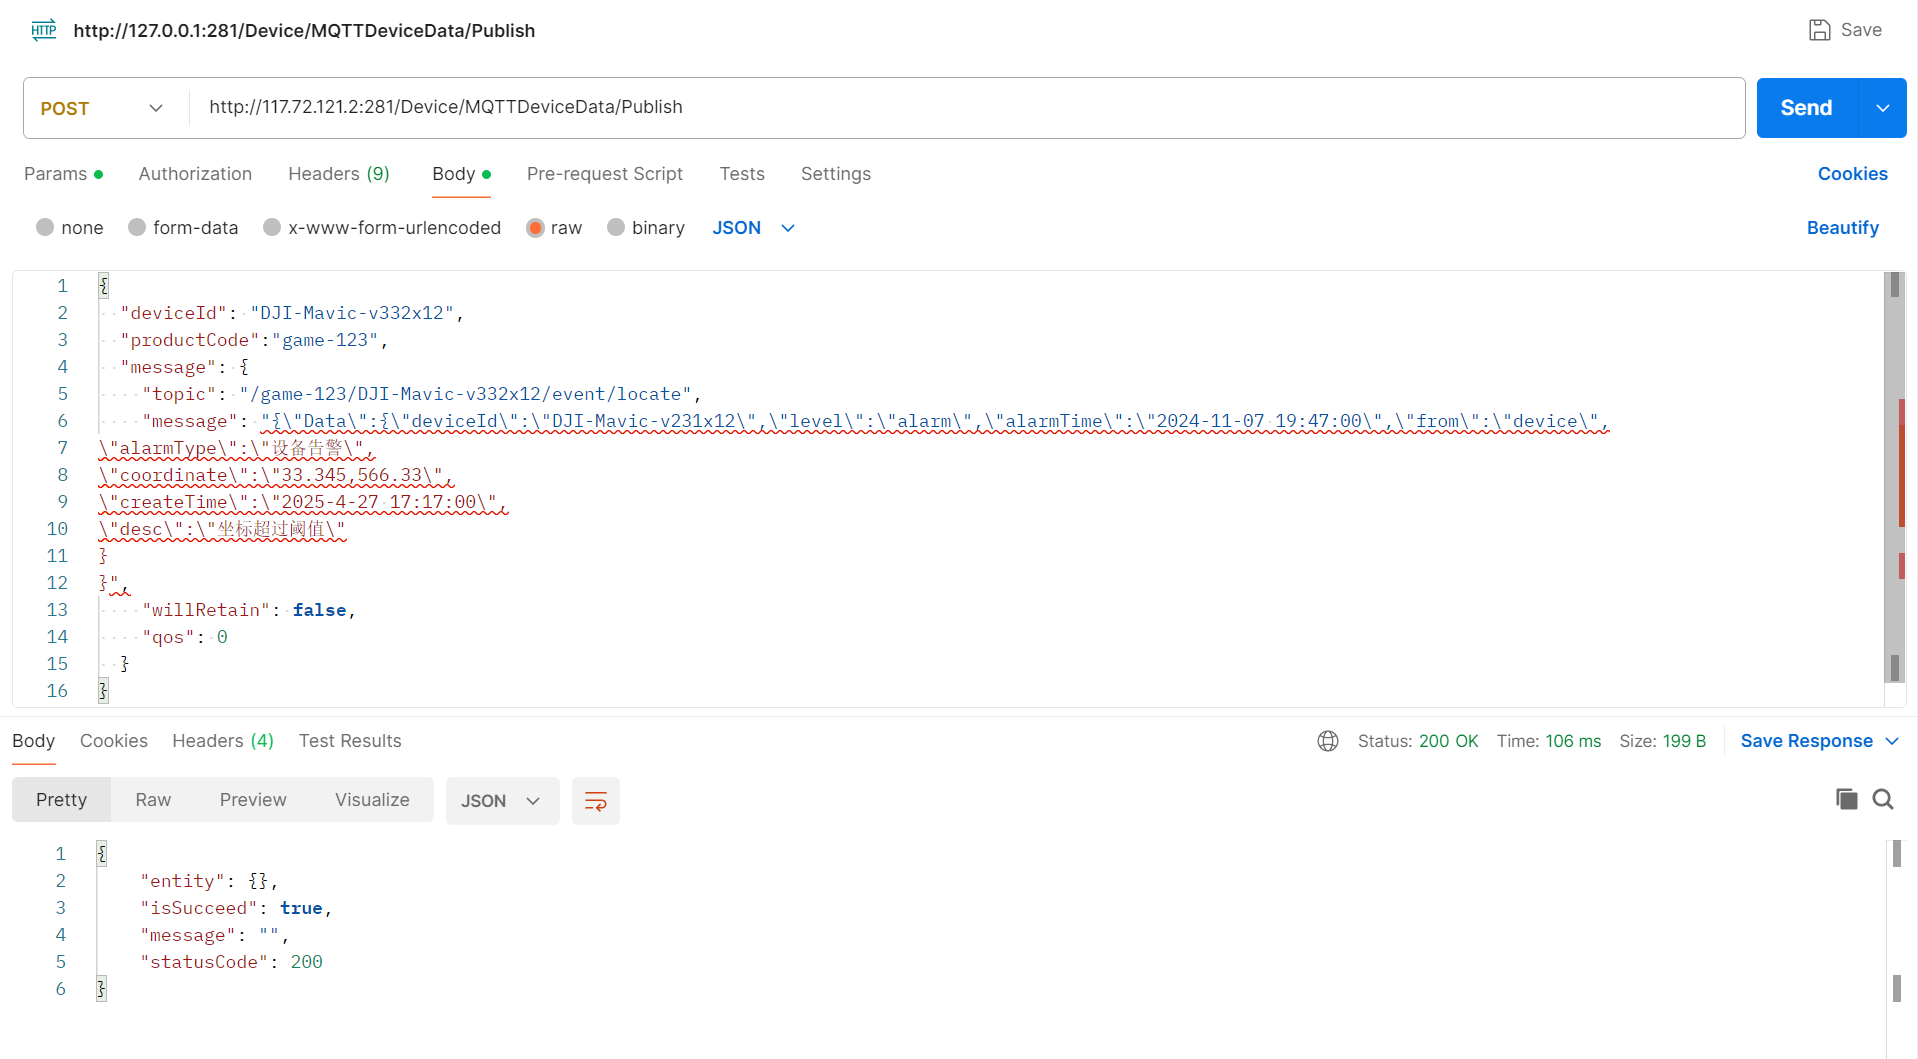Click the globe network icon

(x=1327, y=741)
